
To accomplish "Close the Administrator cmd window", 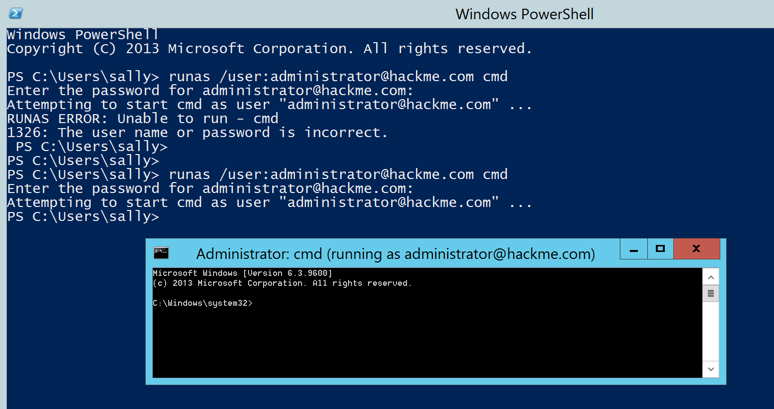I will [x=696, y=250].
